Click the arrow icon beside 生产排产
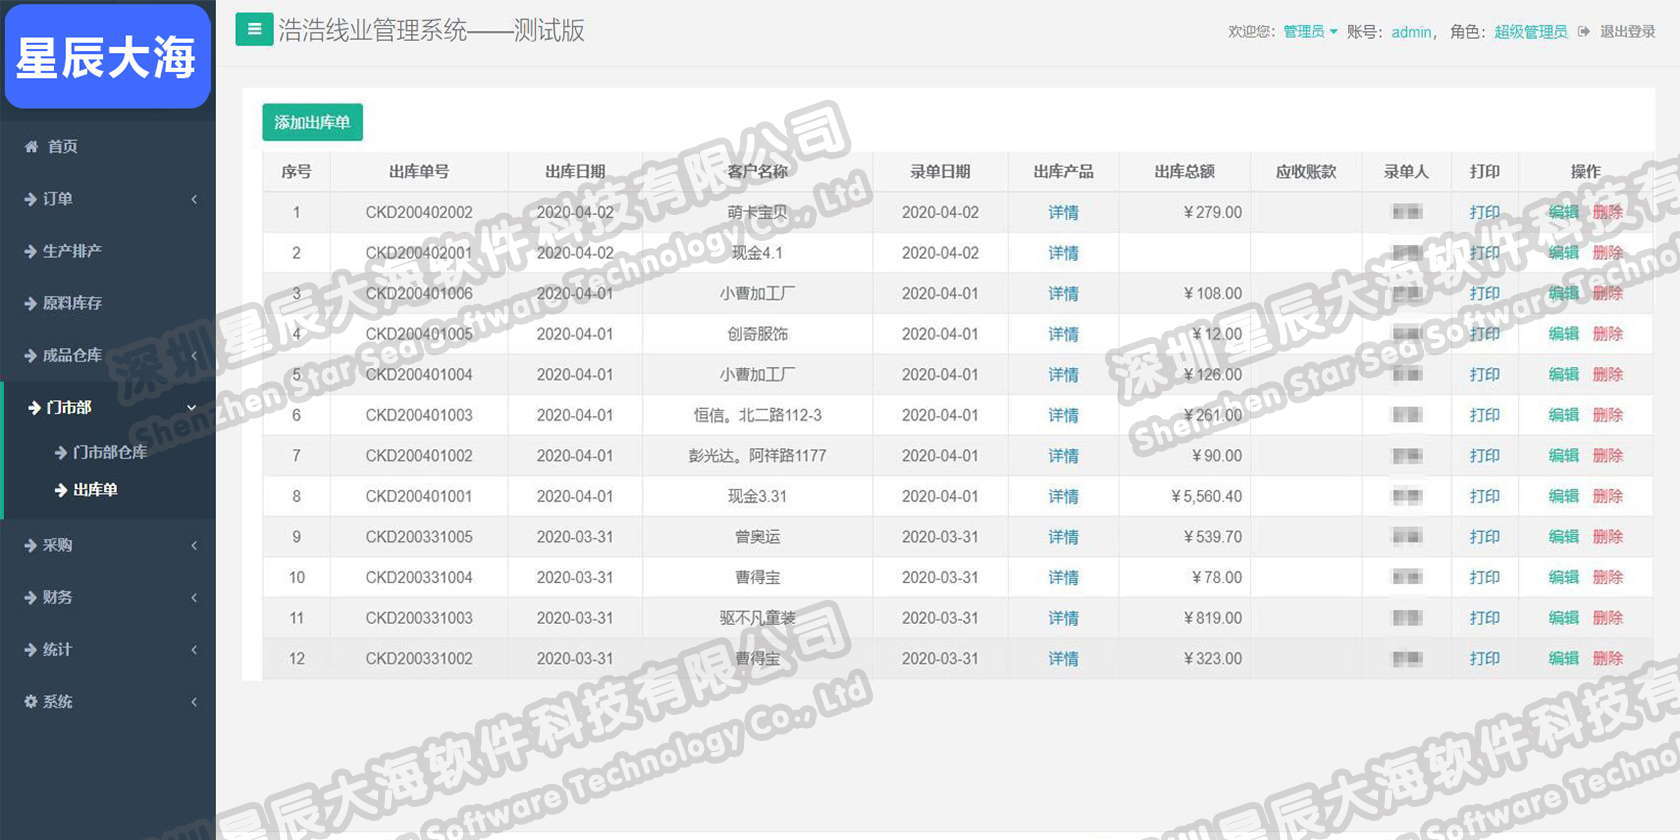This screenshot has height=840, width=1680. click(31, 251)
